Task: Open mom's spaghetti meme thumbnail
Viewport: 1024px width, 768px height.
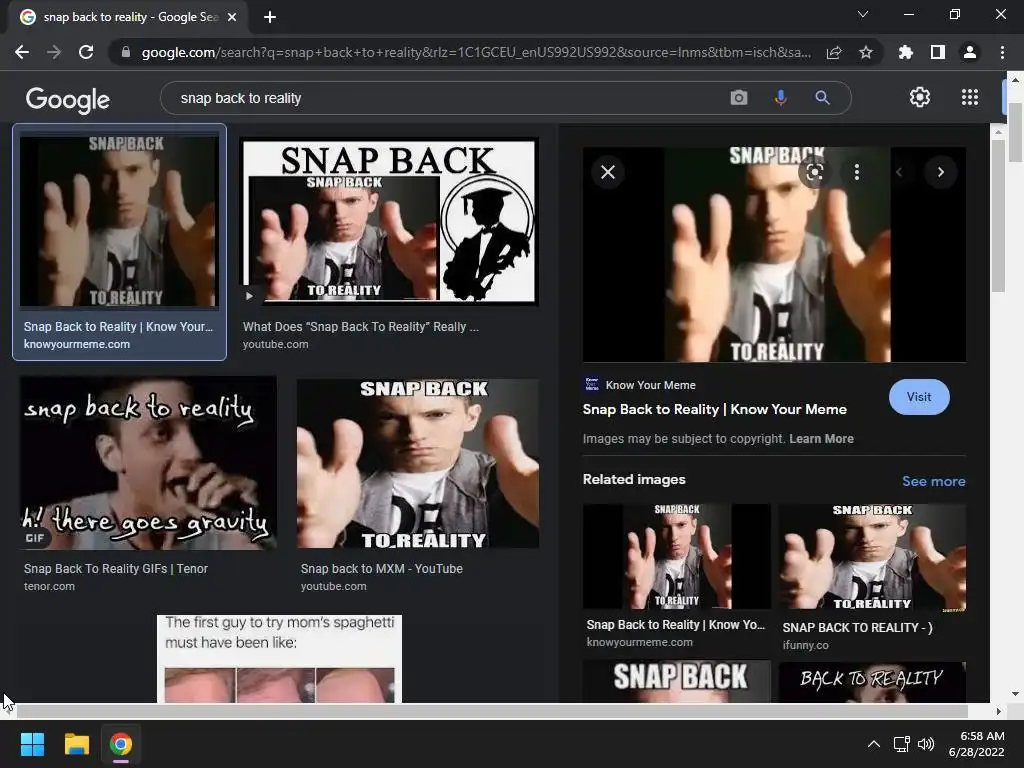Action: (x=280, y=658)
